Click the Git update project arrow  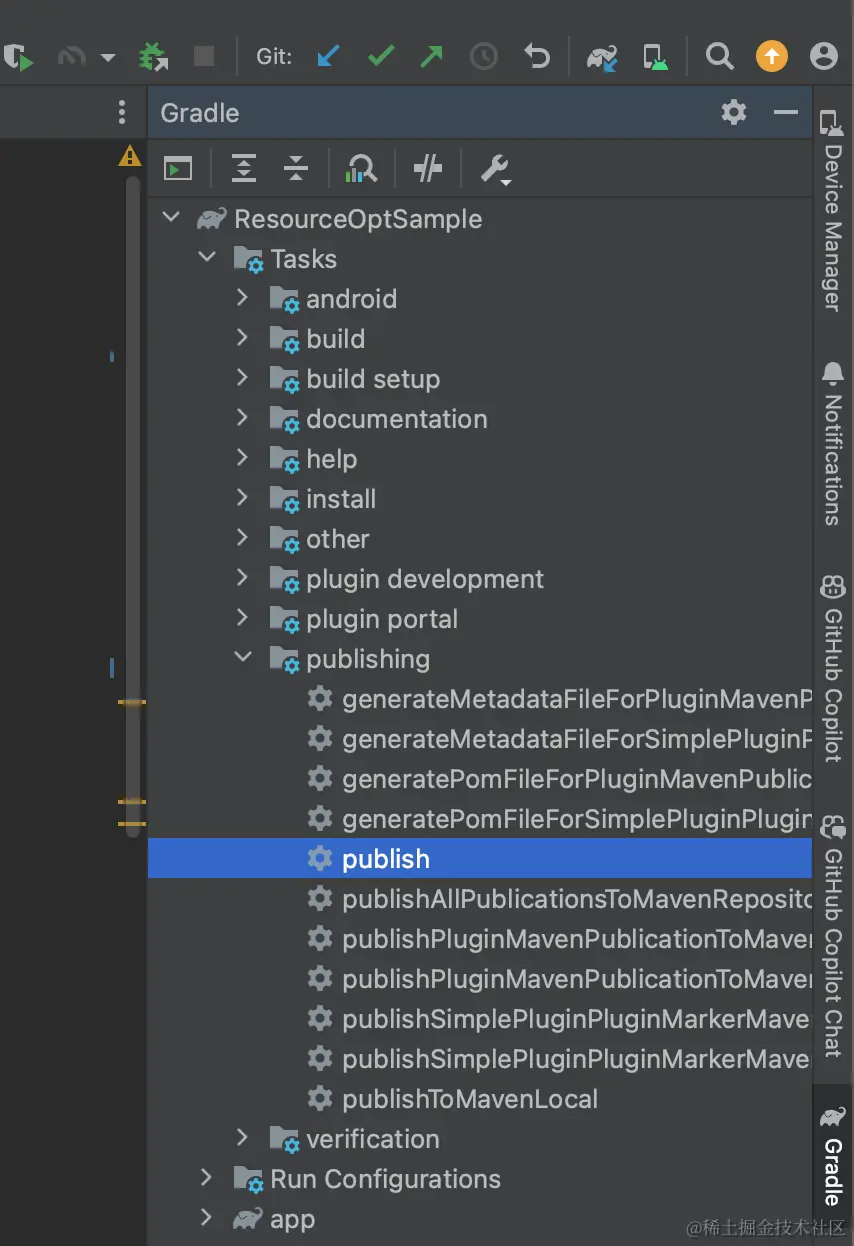pyautogui.click(x=328, y=56)
